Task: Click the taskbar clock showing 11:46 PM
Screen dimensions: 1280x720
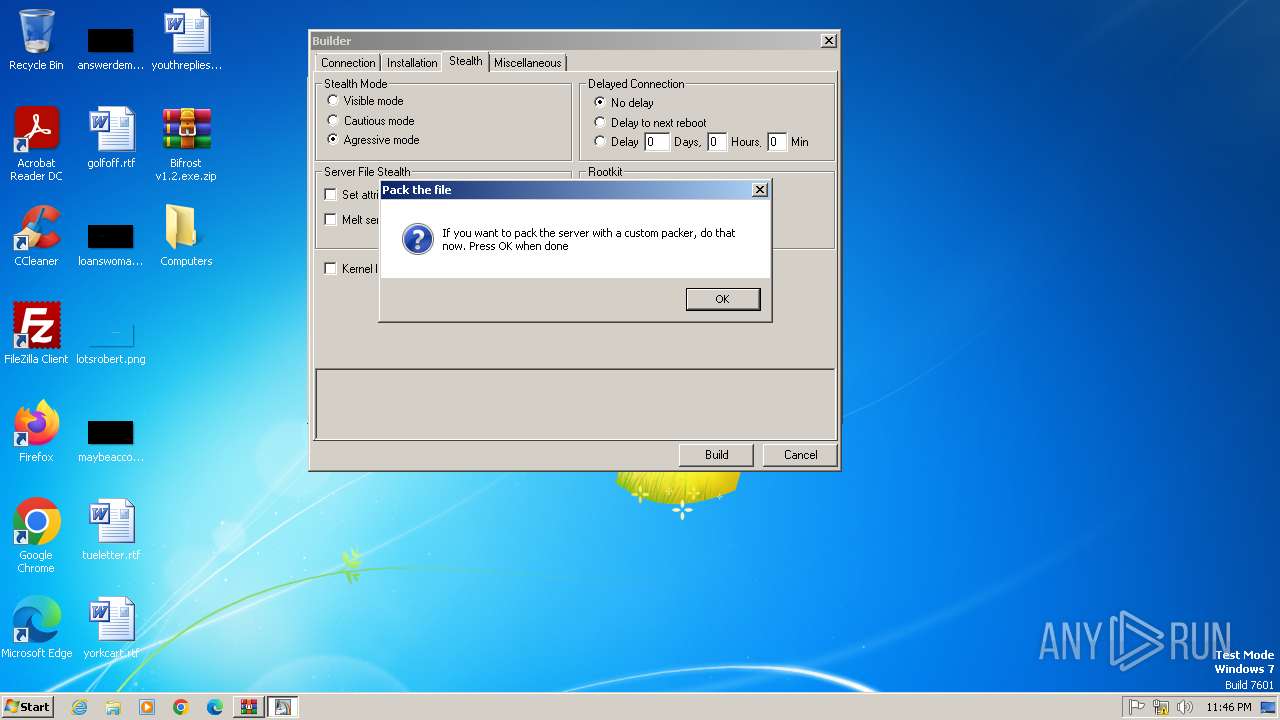Action: 1228,707
